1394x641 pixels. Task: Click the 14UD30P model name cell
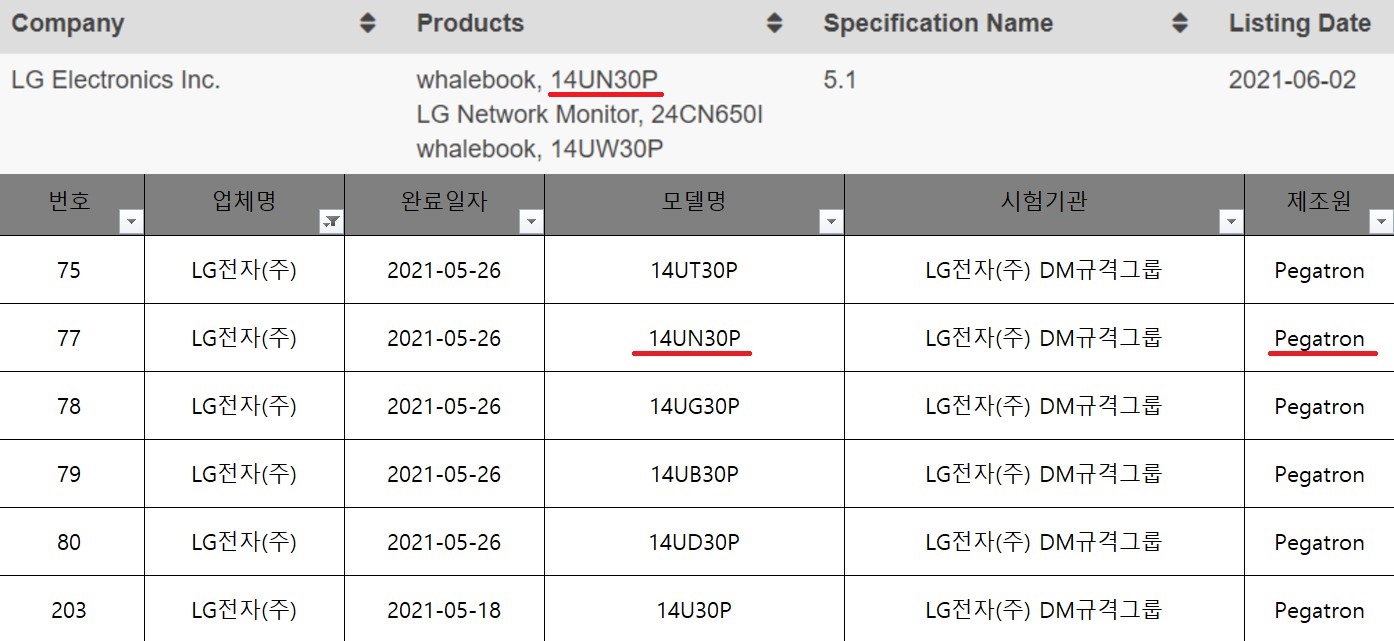click(x=694, y=543)
